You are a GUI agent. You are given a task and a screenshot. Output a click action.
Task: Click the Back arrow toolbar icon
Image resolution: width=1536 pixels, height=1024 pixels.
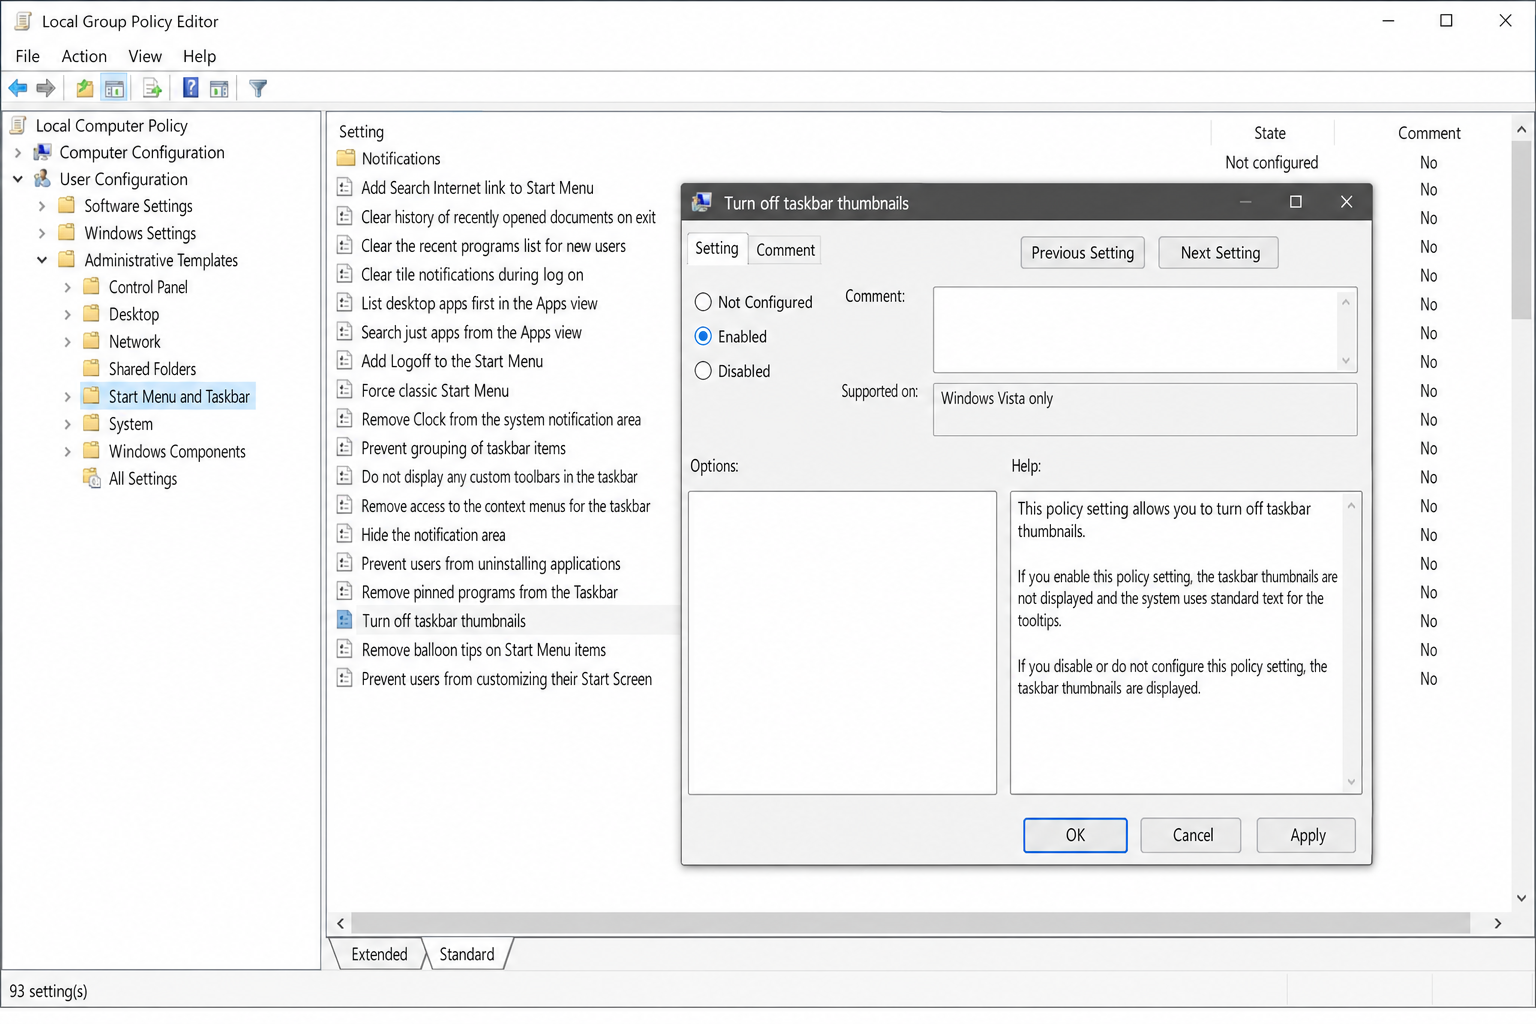coord(18,88)
